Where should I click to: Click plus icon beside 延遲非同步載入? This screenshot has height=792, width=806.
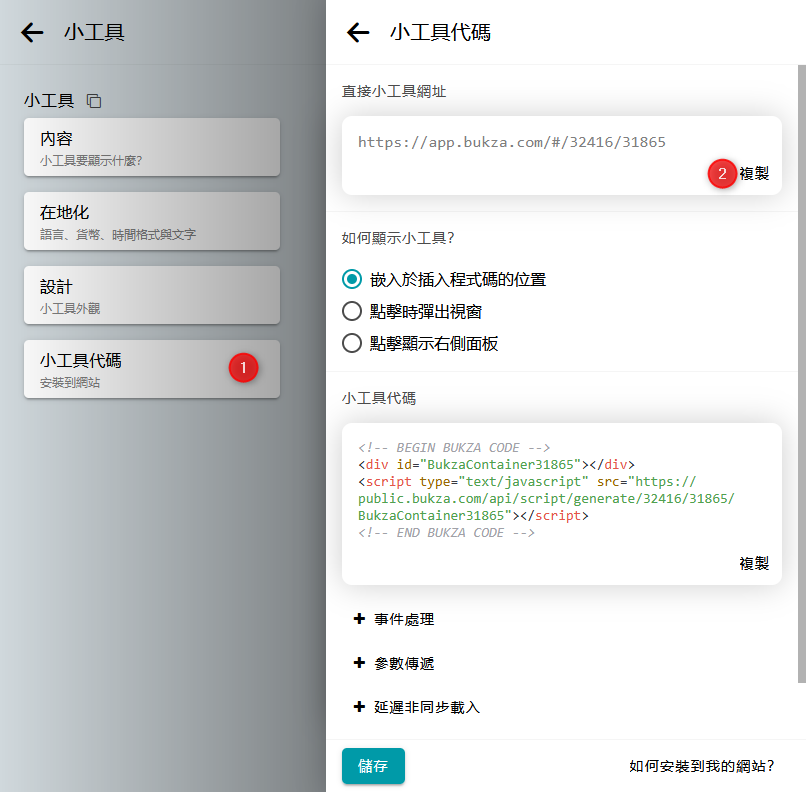(x=359, y=707)
